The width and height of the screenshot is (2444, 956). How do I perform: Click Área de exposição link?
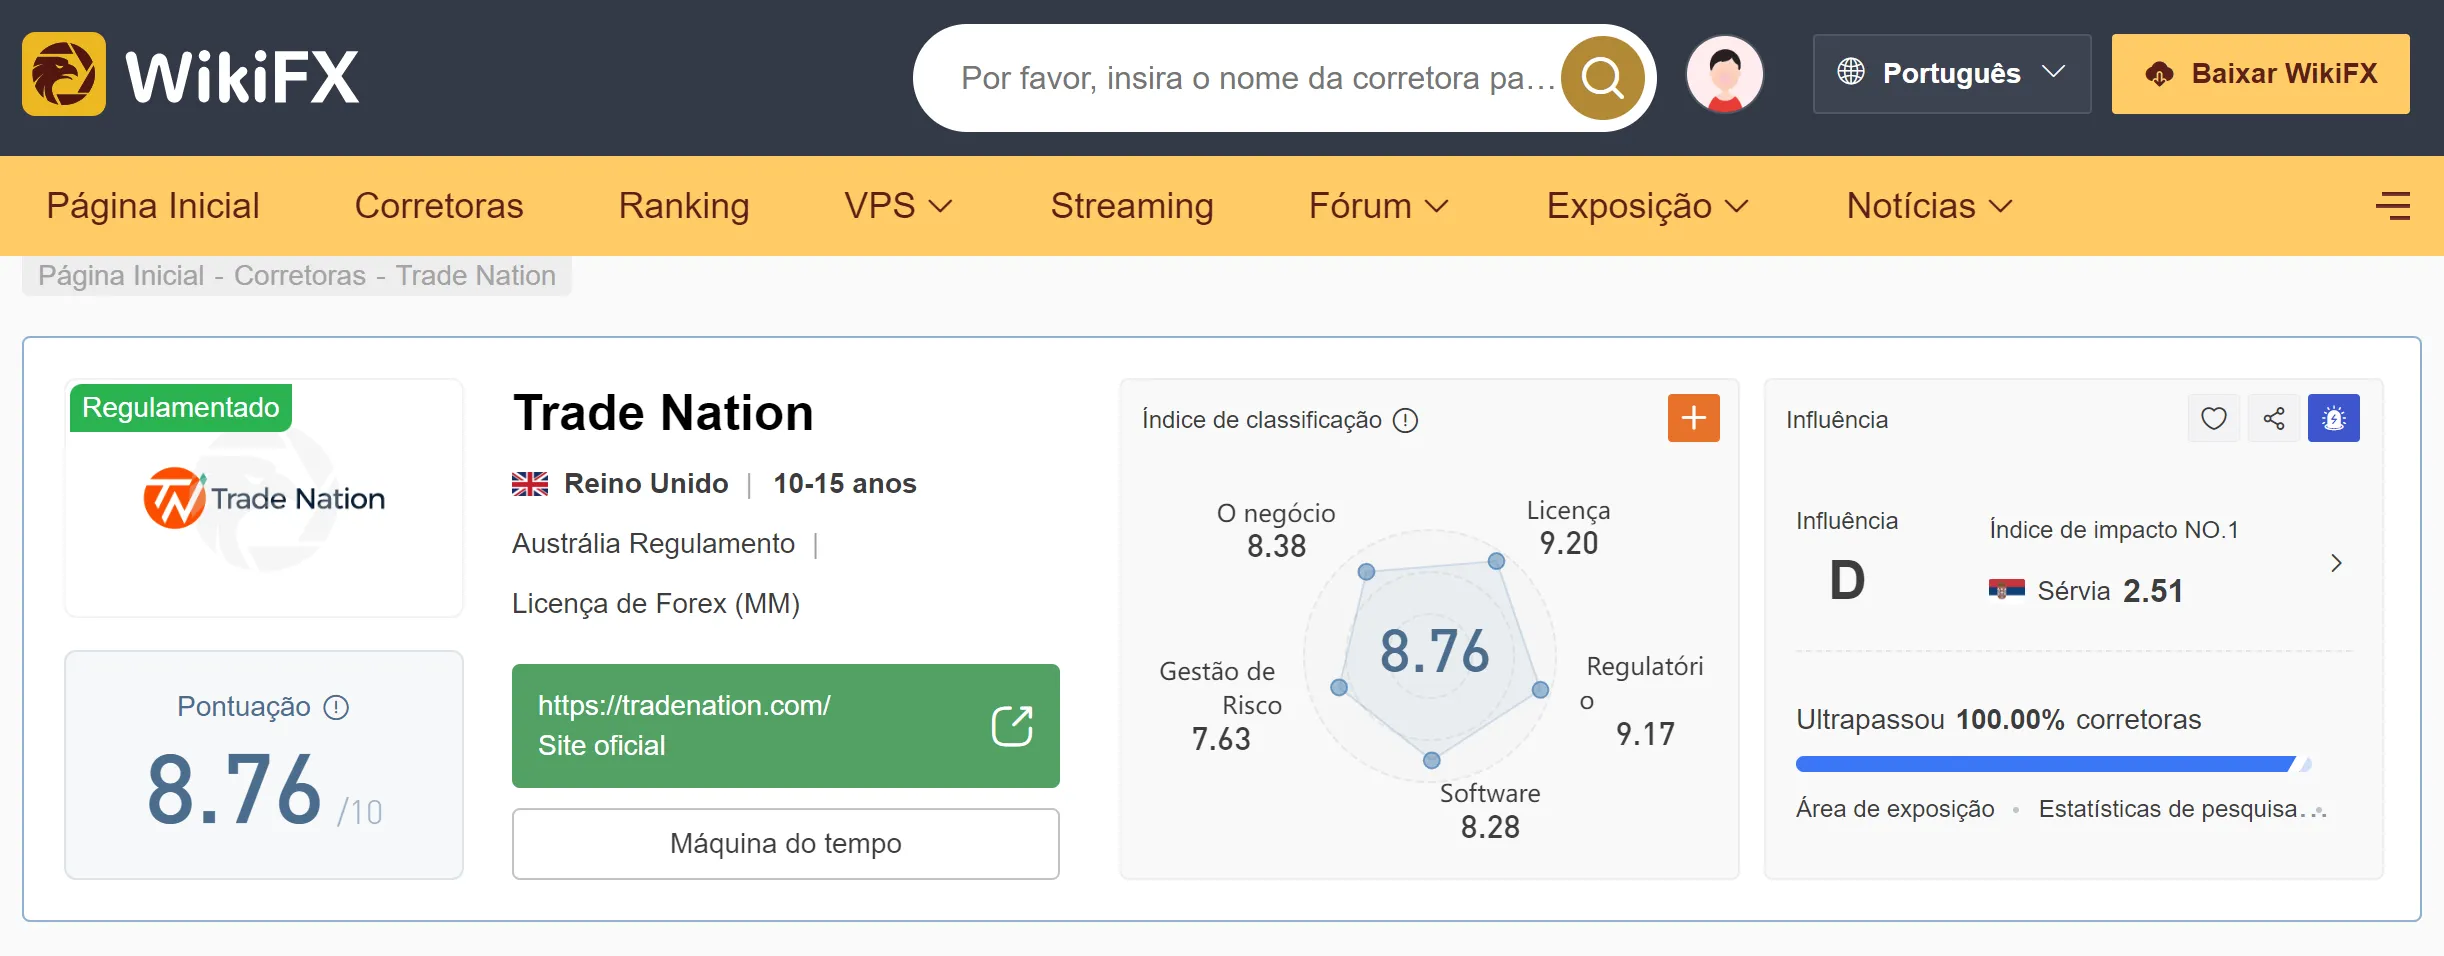(x=1895, y=809)
